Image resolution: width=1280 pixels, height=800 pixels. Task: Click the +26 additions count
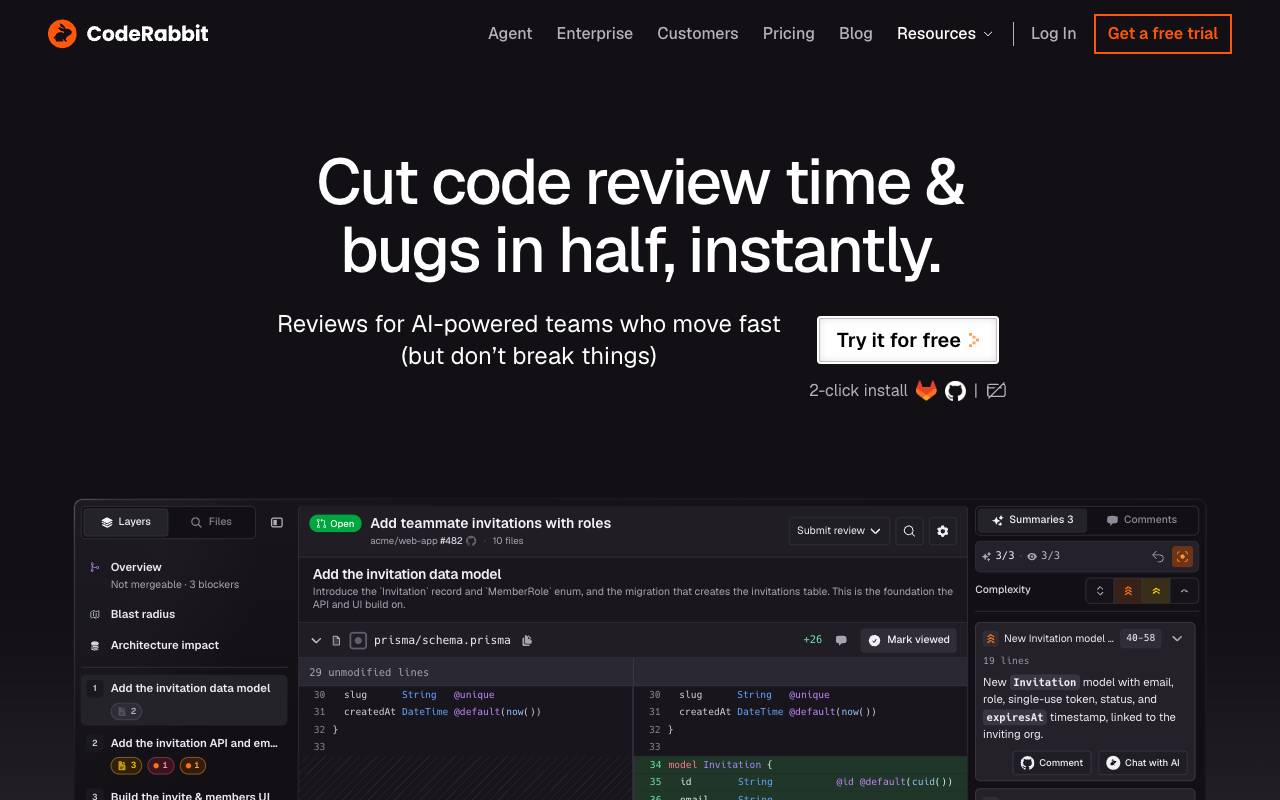(x=812, y=640)
